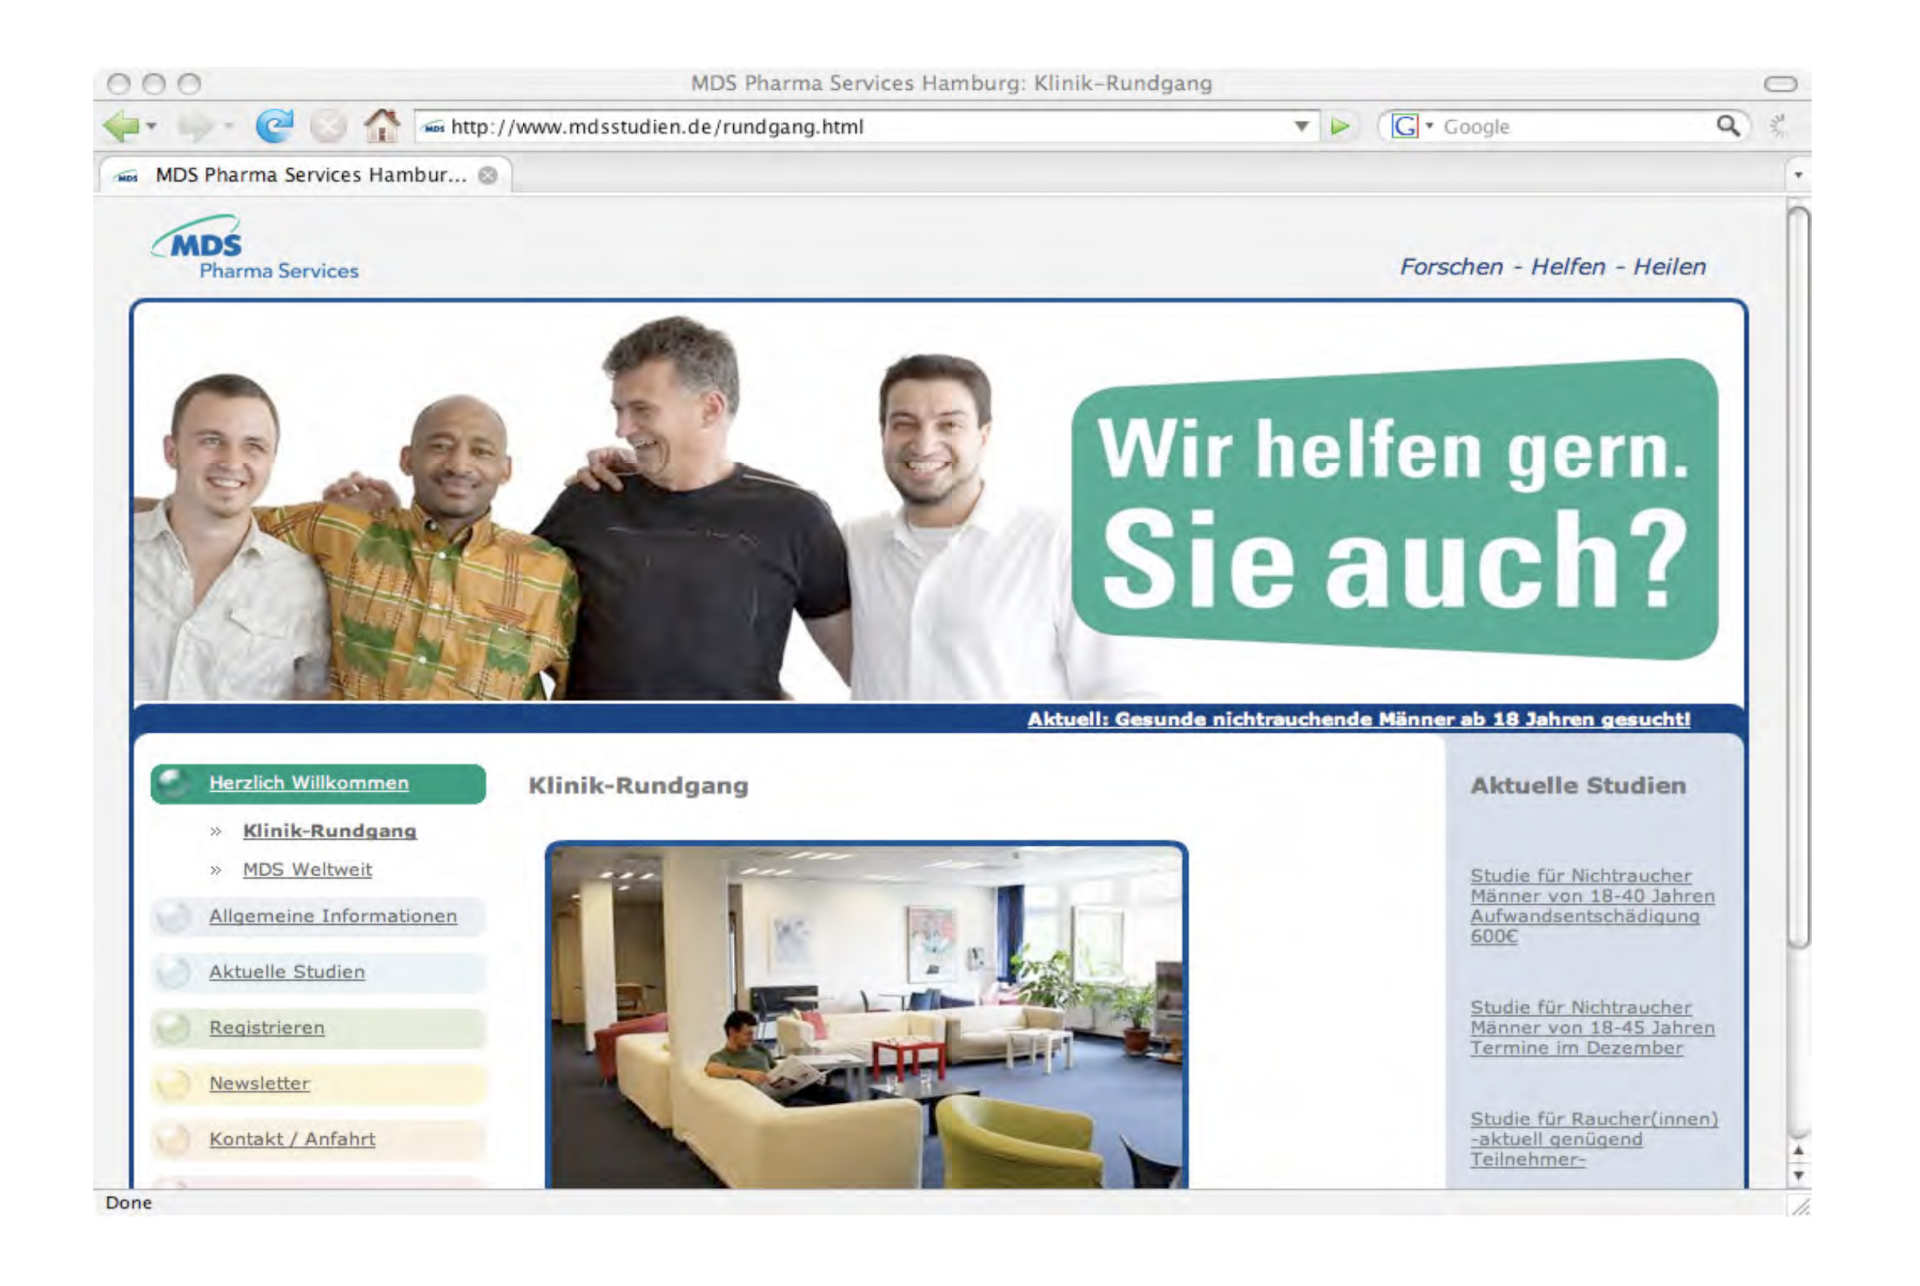Open the Herzlich Willkommen menu item
Viewport: 1920px width, 1286px height.
(x=308, y=783)
